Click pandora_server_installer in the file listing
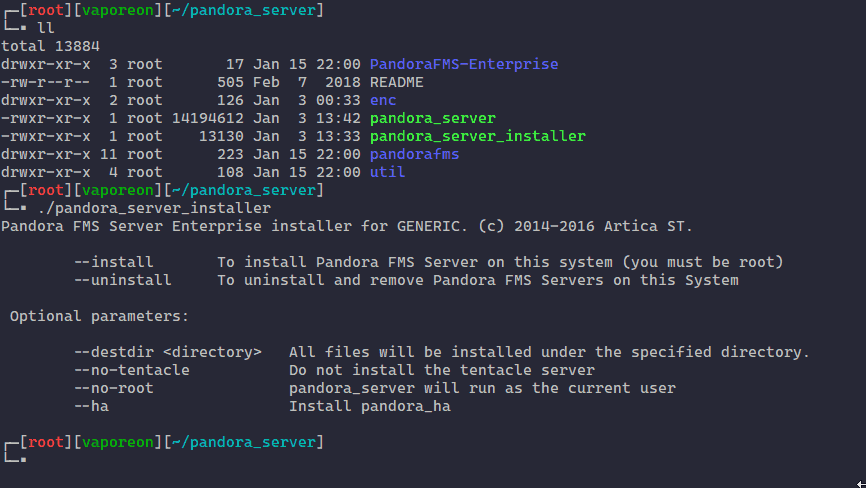 pos(478,136)
